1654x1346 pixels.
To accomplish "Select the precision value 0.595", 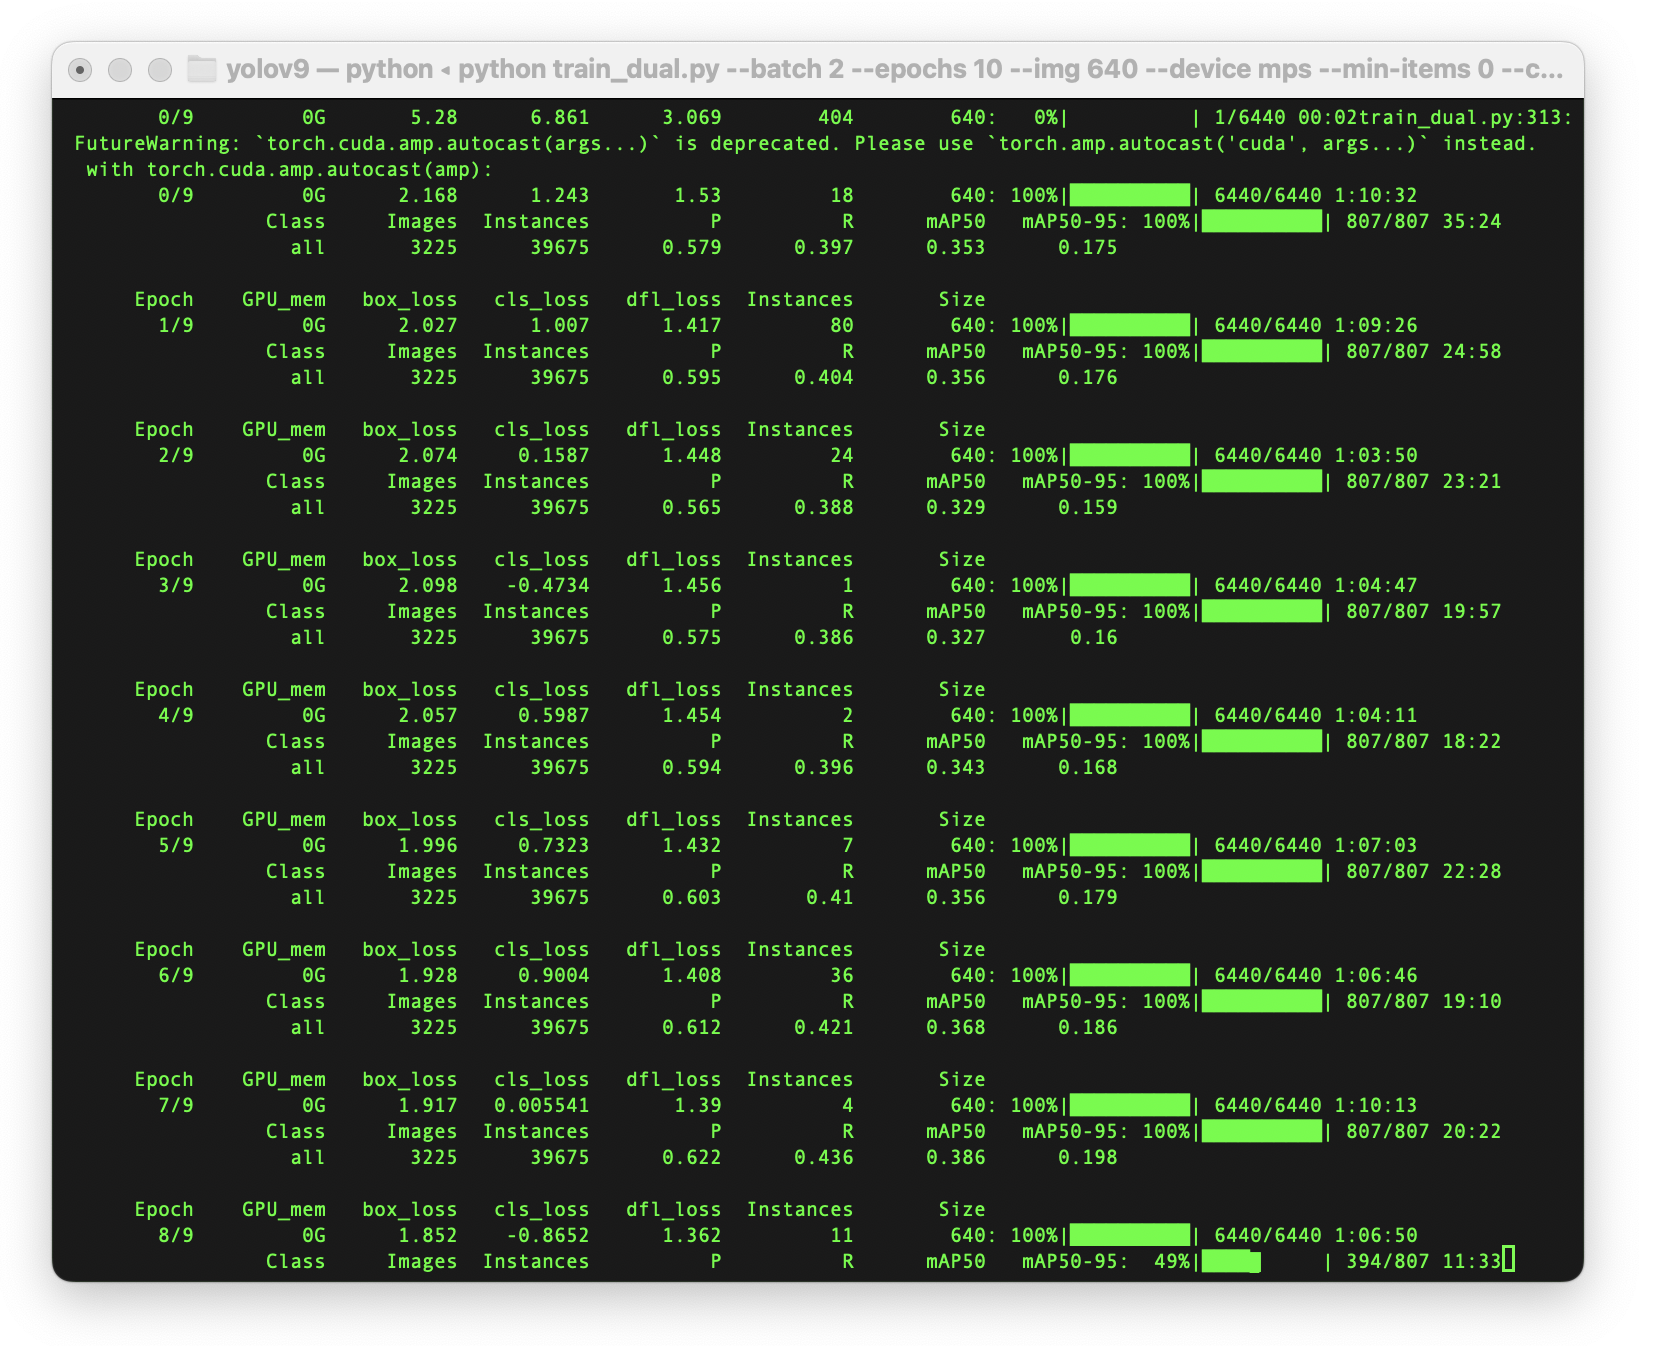I will [x=692, y=377].
